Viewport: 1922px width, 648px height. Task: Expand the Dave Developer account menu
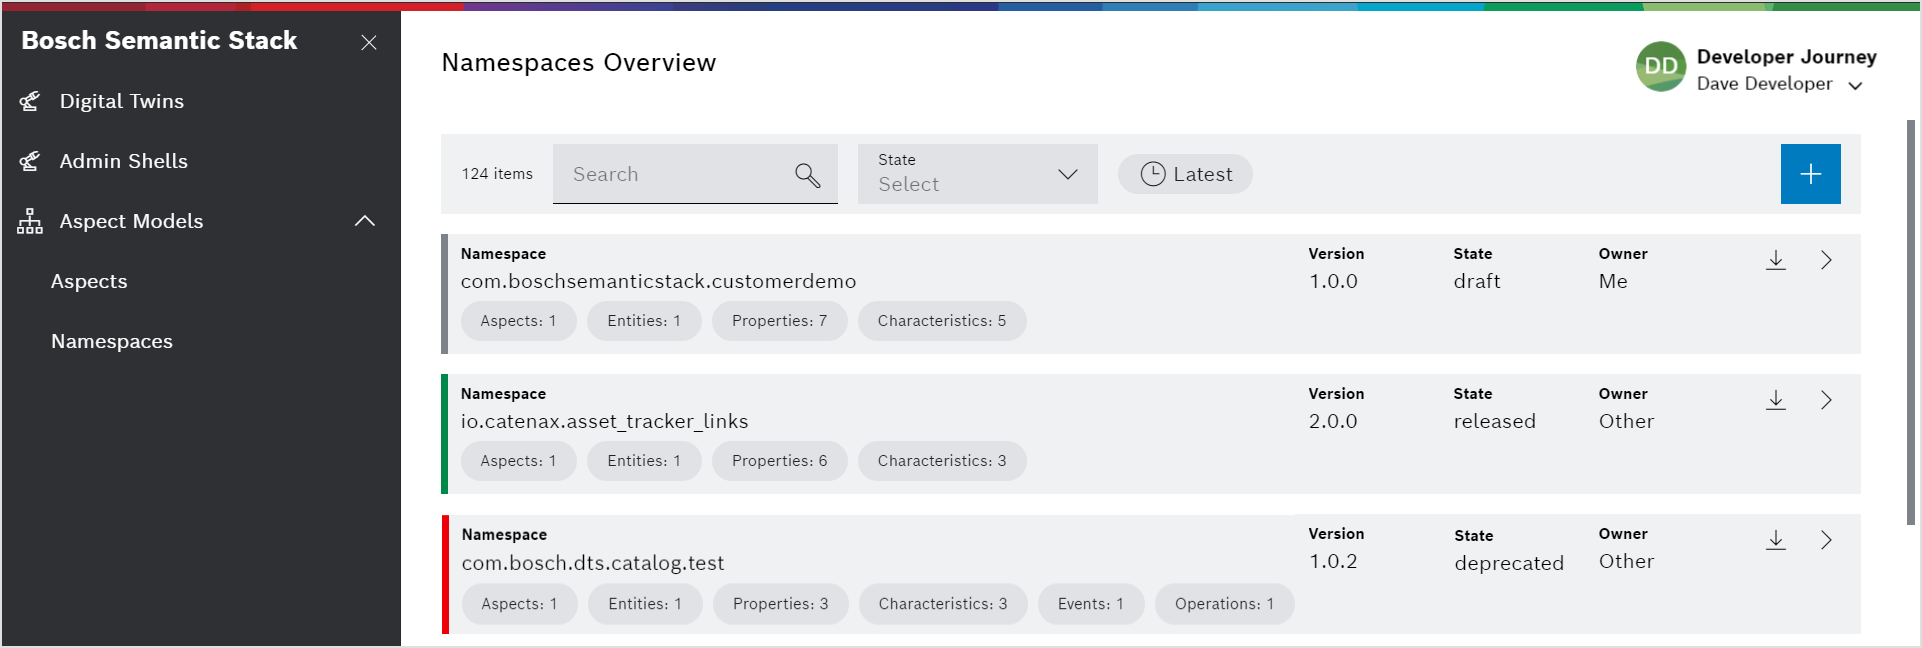[1855, 86]
